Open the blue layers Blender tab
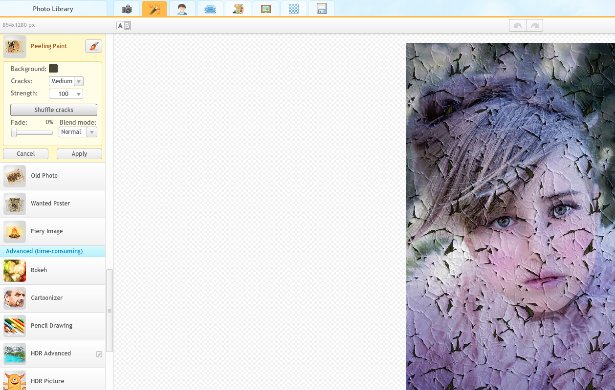 click(x=210, y=9)
